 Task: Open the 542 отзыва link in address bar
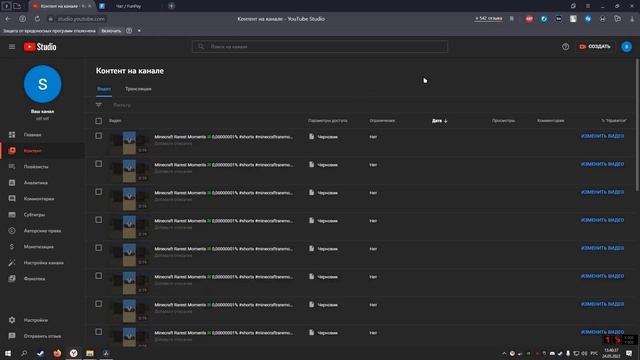(x=489, y=19)
